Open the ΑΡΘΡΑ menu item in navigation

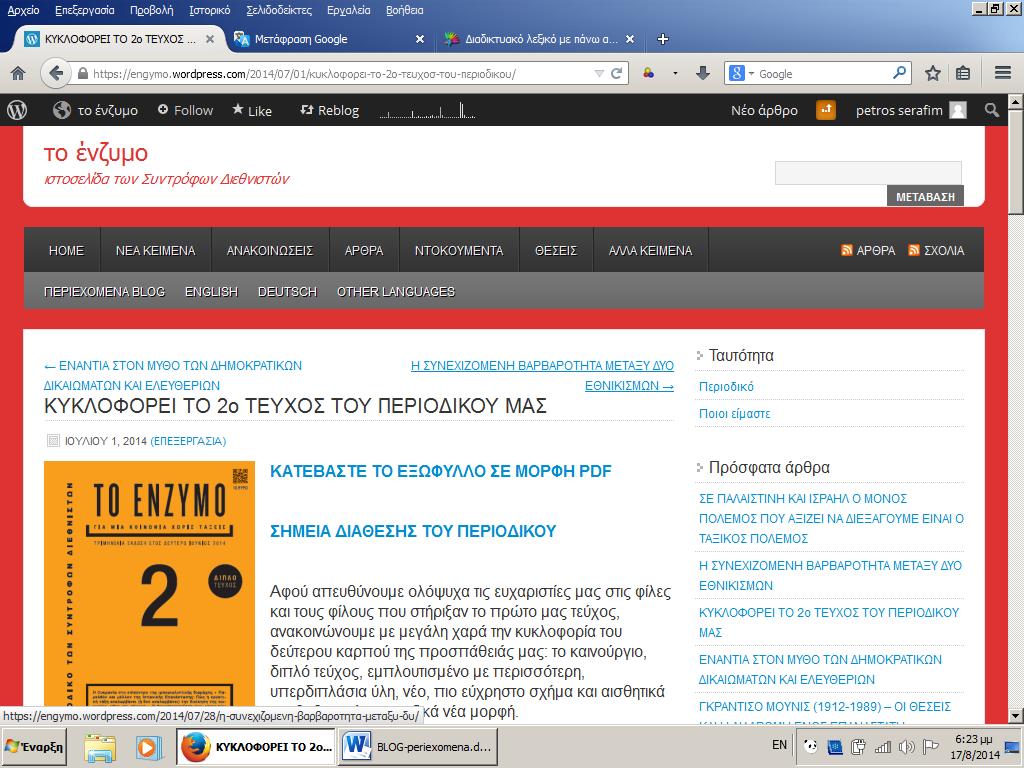click(x=364, y=250)
